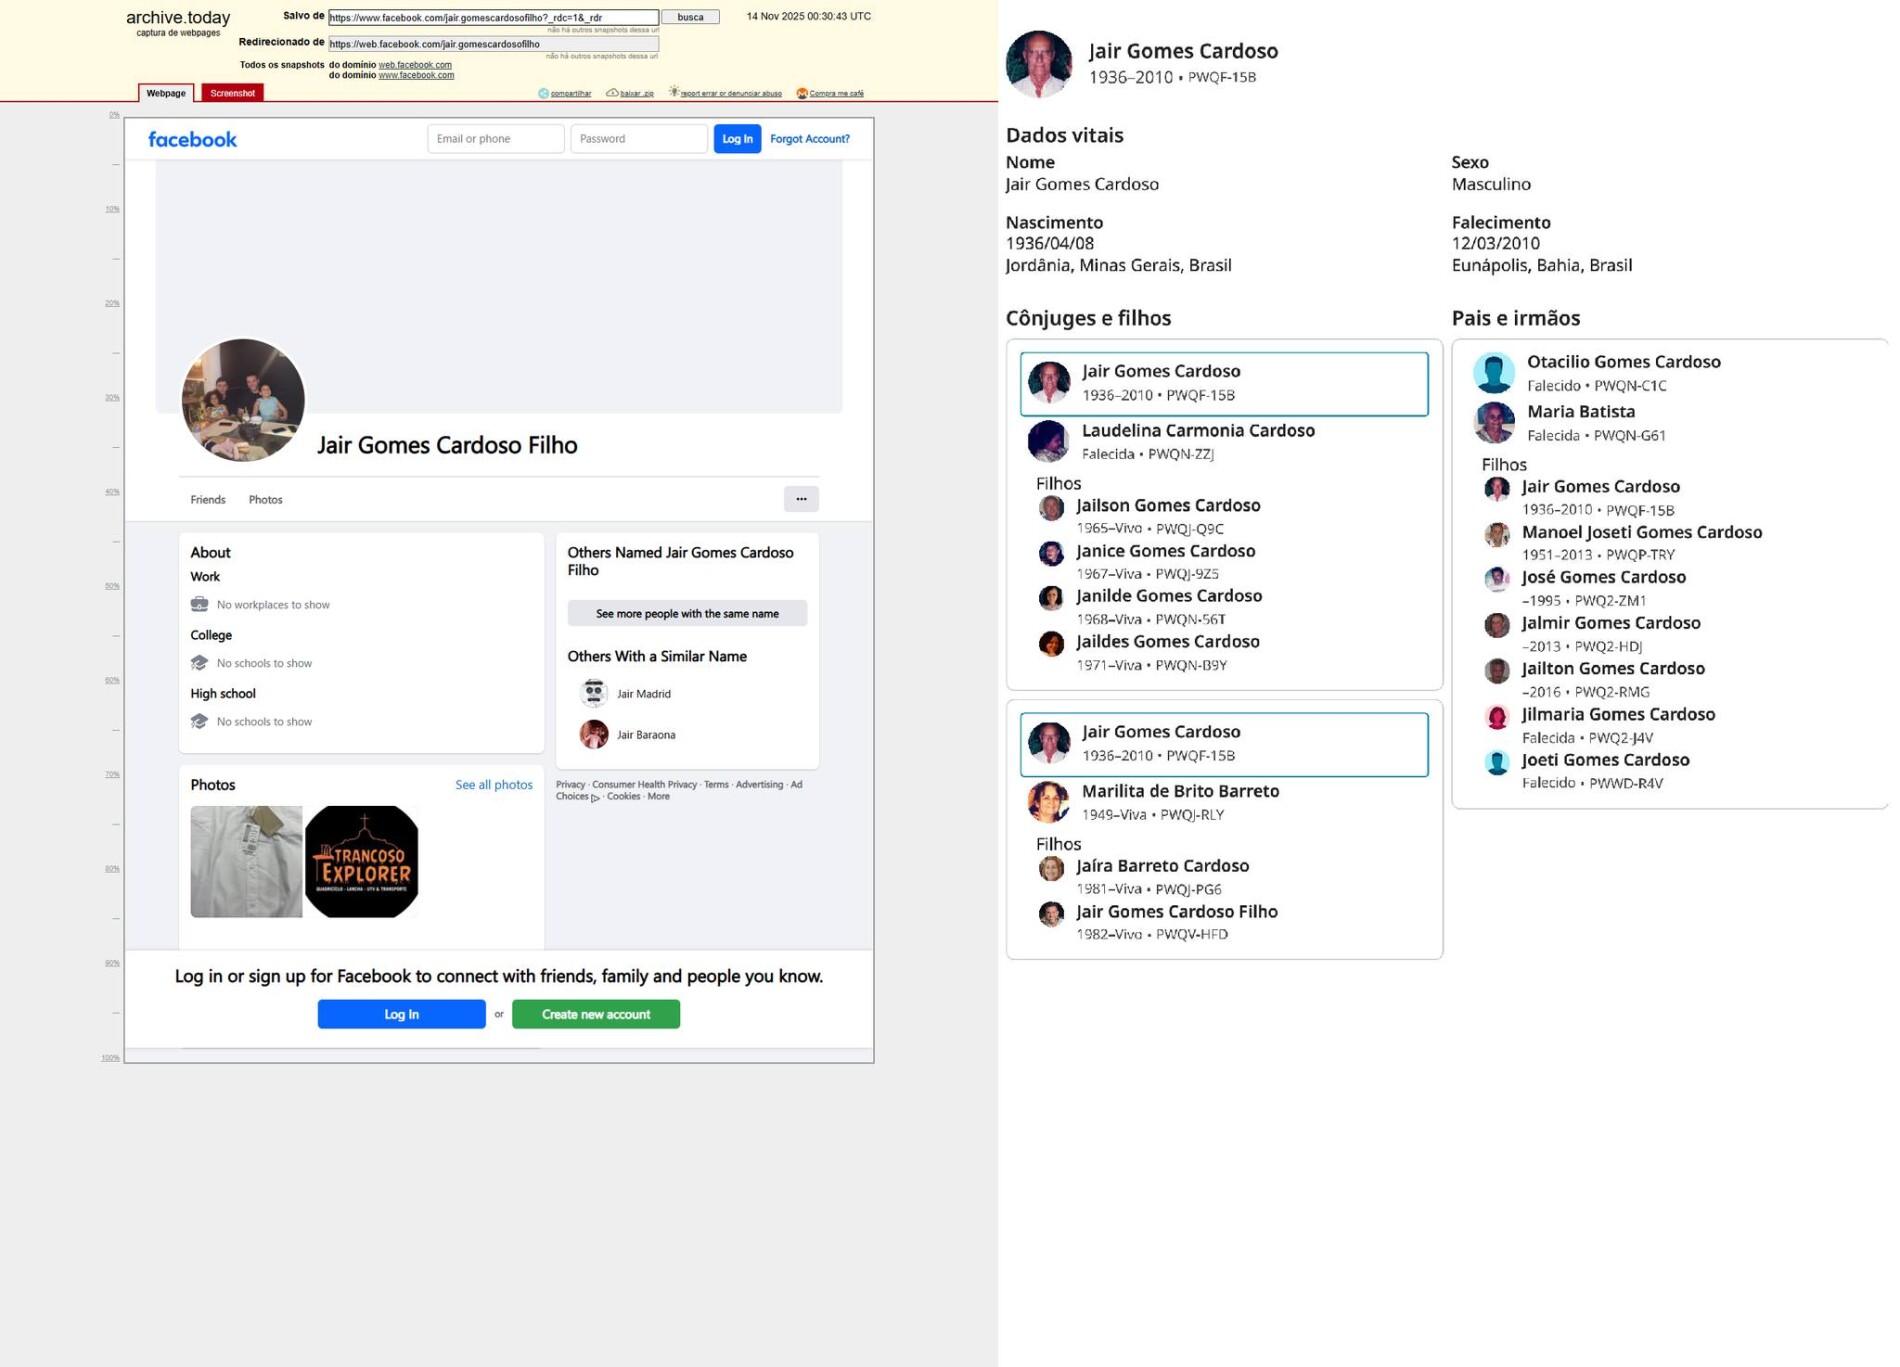Click the report error lightbulb icon
The image size is (1900, 1367).
[674, 92]
